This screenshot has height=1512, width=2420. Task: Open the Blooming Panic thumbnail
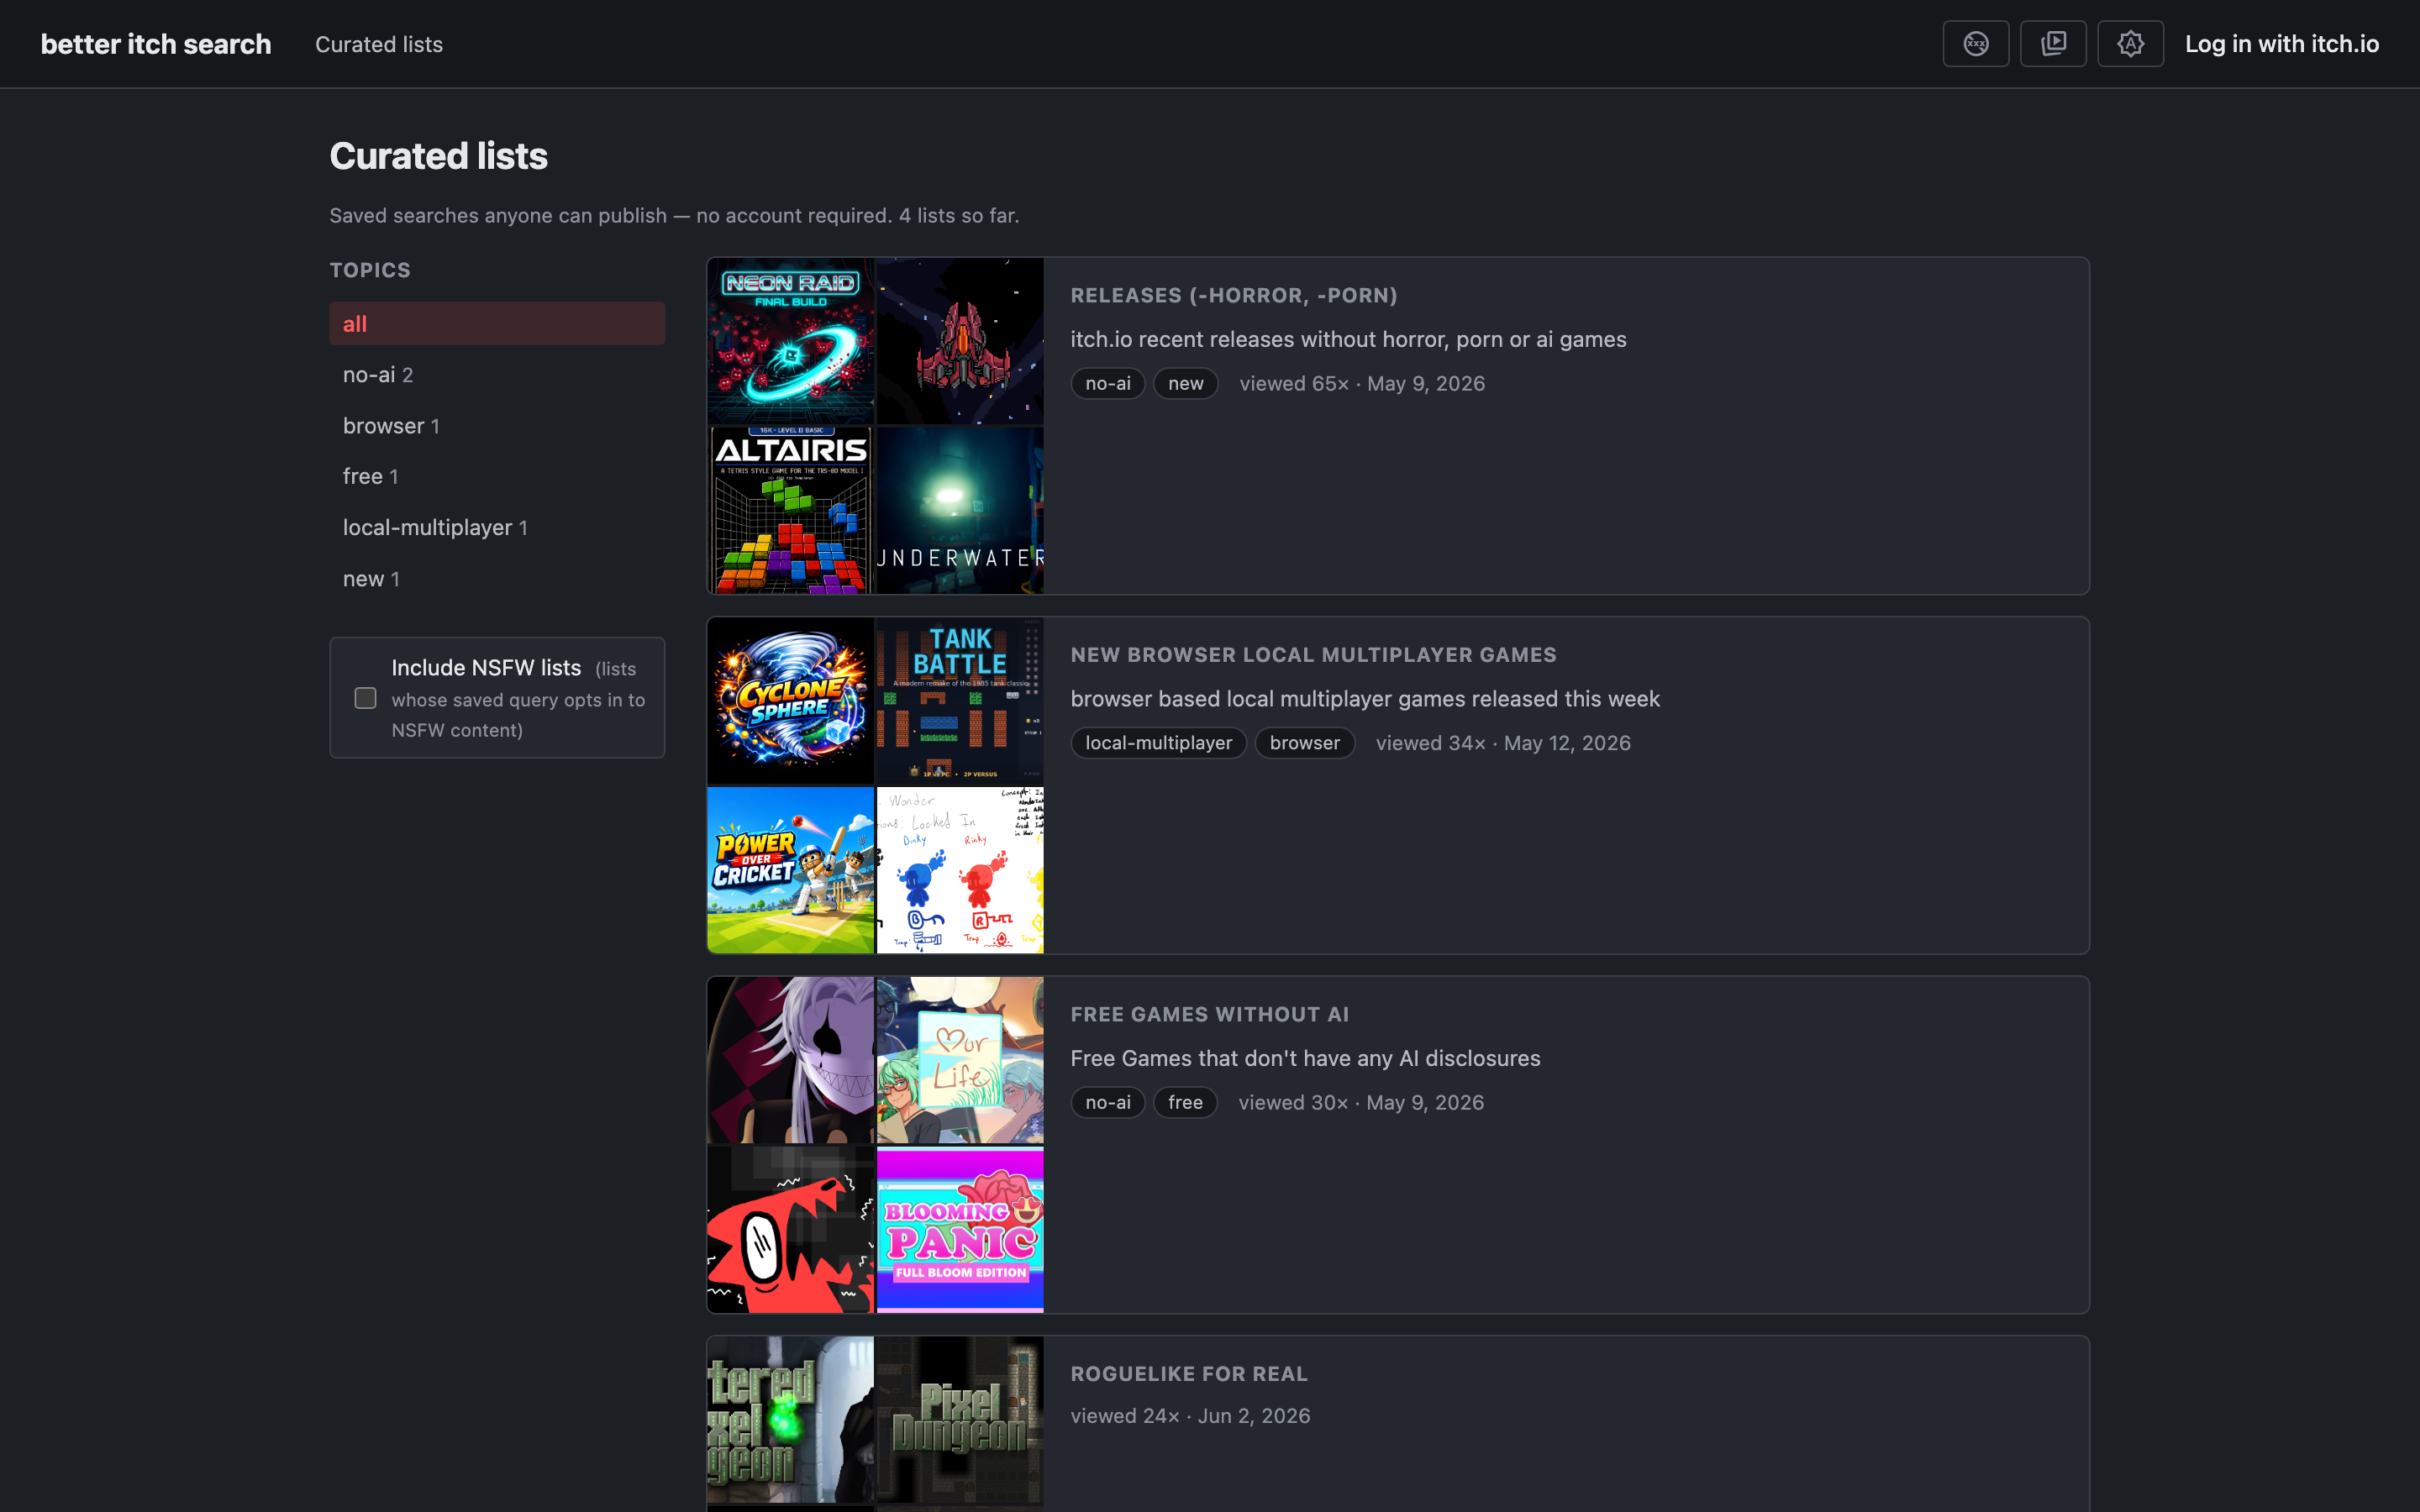(960, 1229)
